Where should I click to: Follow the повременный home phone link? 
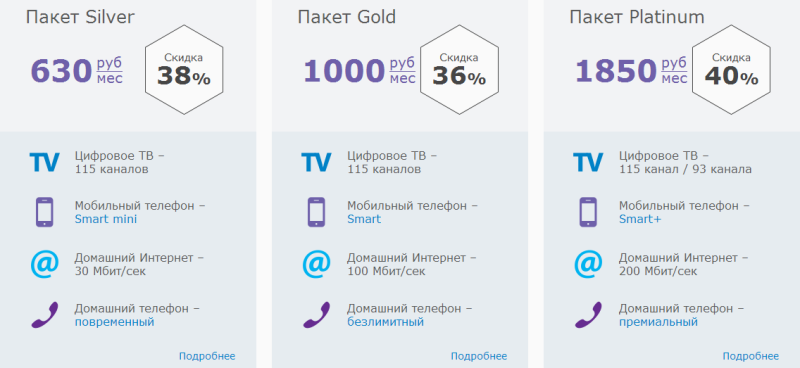[x=114, y=323]
